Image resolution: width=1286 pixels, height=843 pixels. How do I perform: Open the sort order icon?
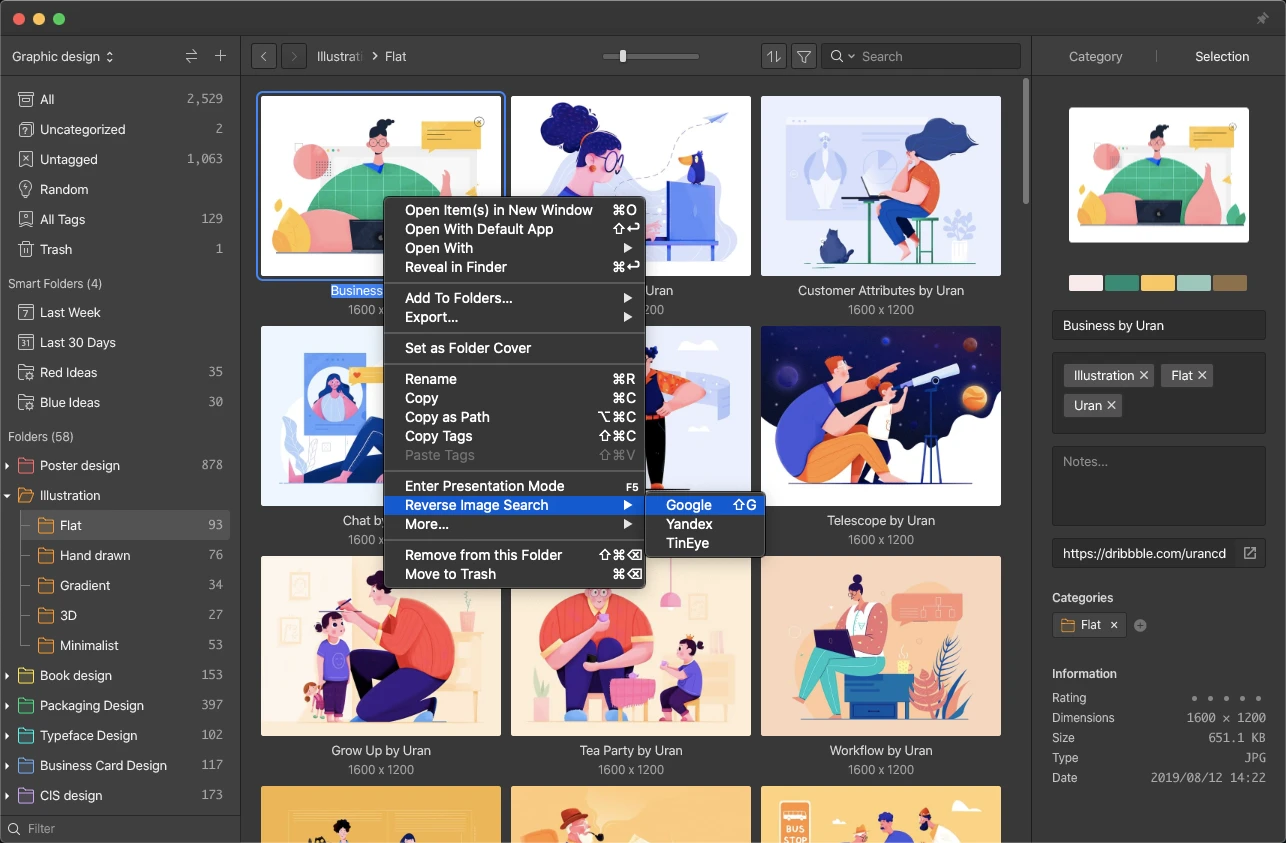pyautogui.click(x=773, y=57)
